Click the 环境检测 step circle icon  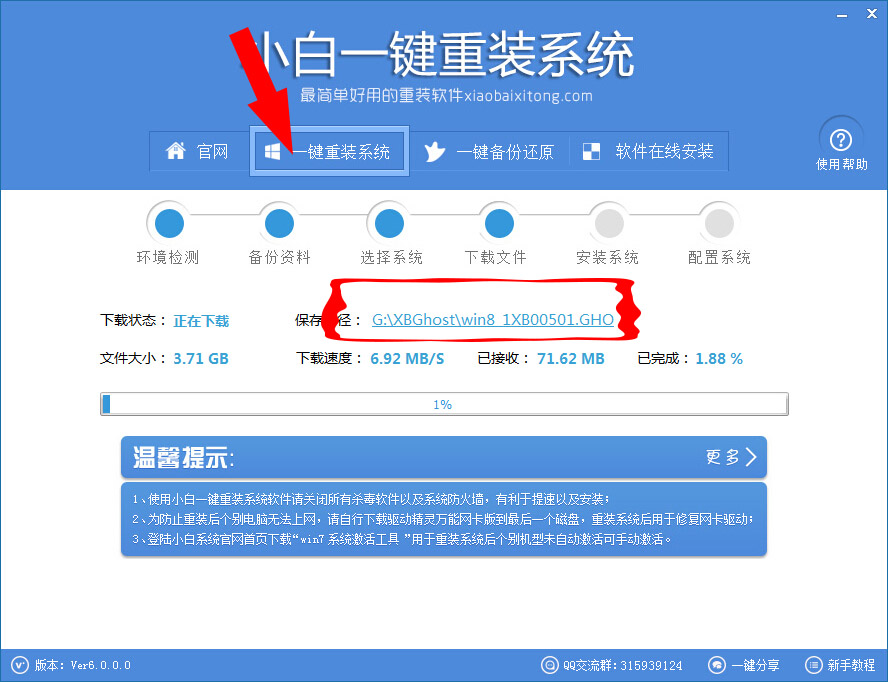(168, 223)
